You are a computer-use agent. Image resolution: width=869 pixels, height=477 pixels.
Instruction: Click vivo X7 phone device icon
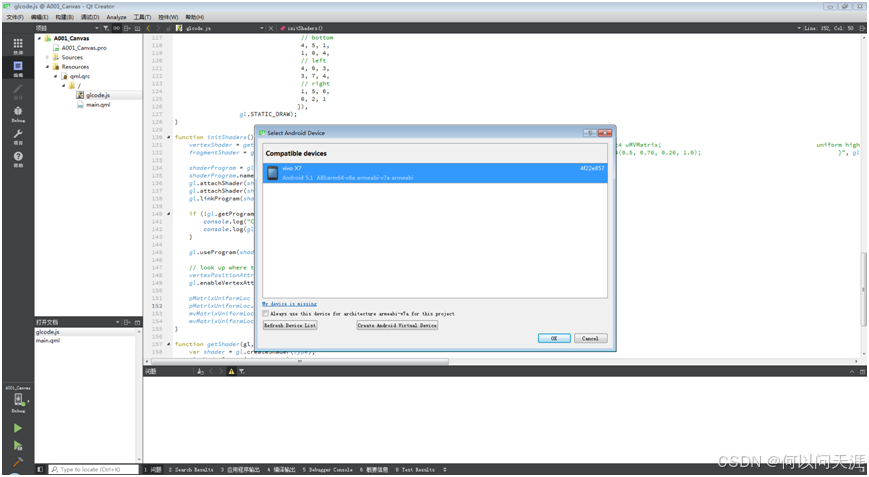coord(272,173)
